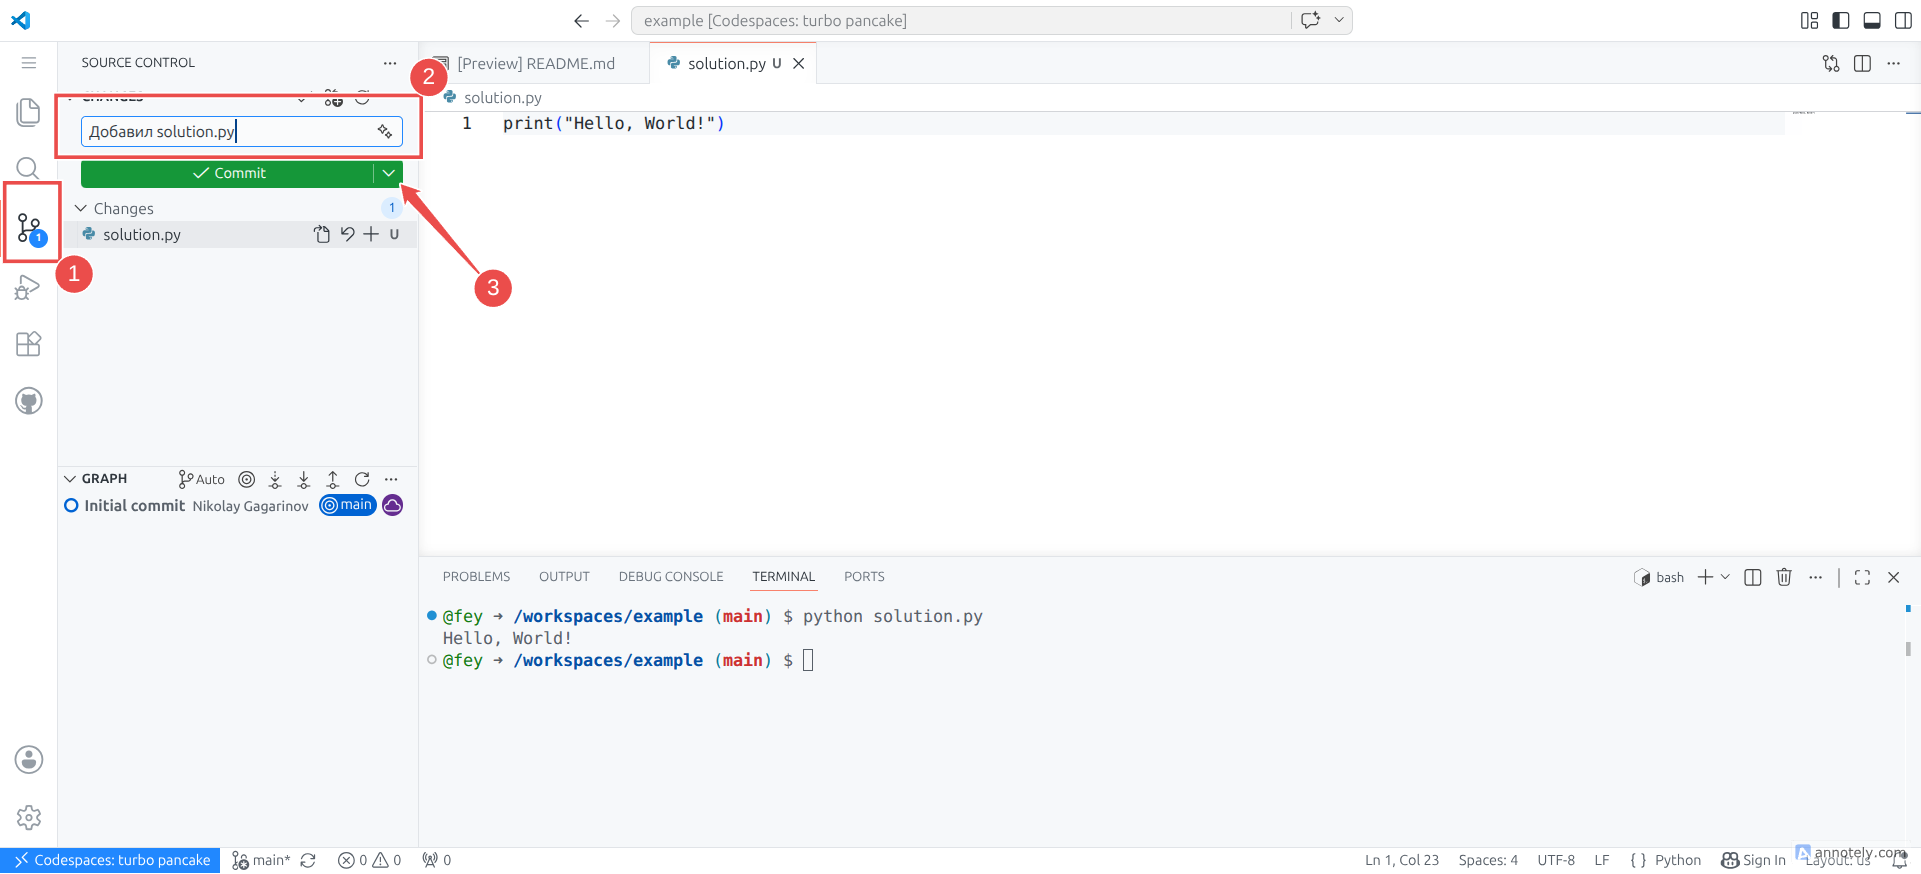The width and height of the screenshot is (1921, 874).
Task: Open the Accounts menu icon
Action: 28,760
